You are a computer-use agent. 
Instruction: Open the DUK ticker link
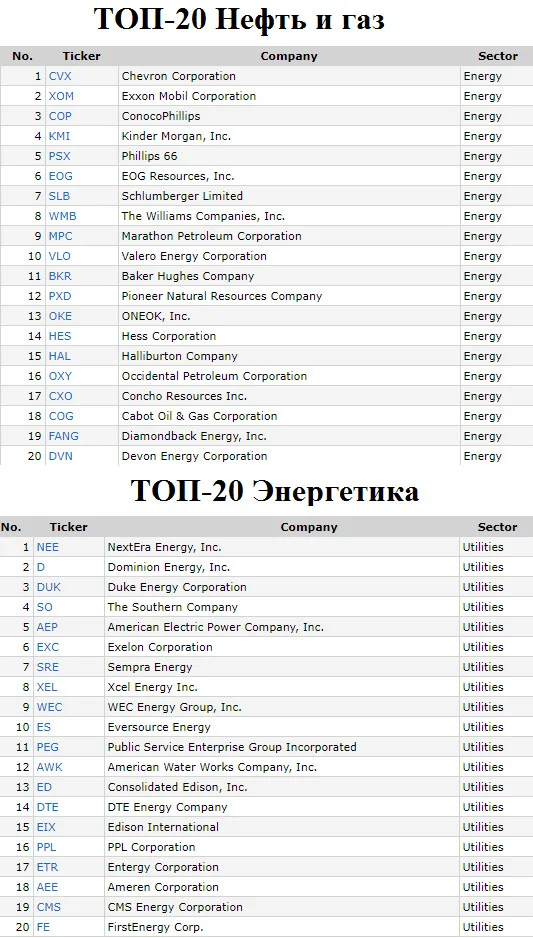click(x=48, y=587)
